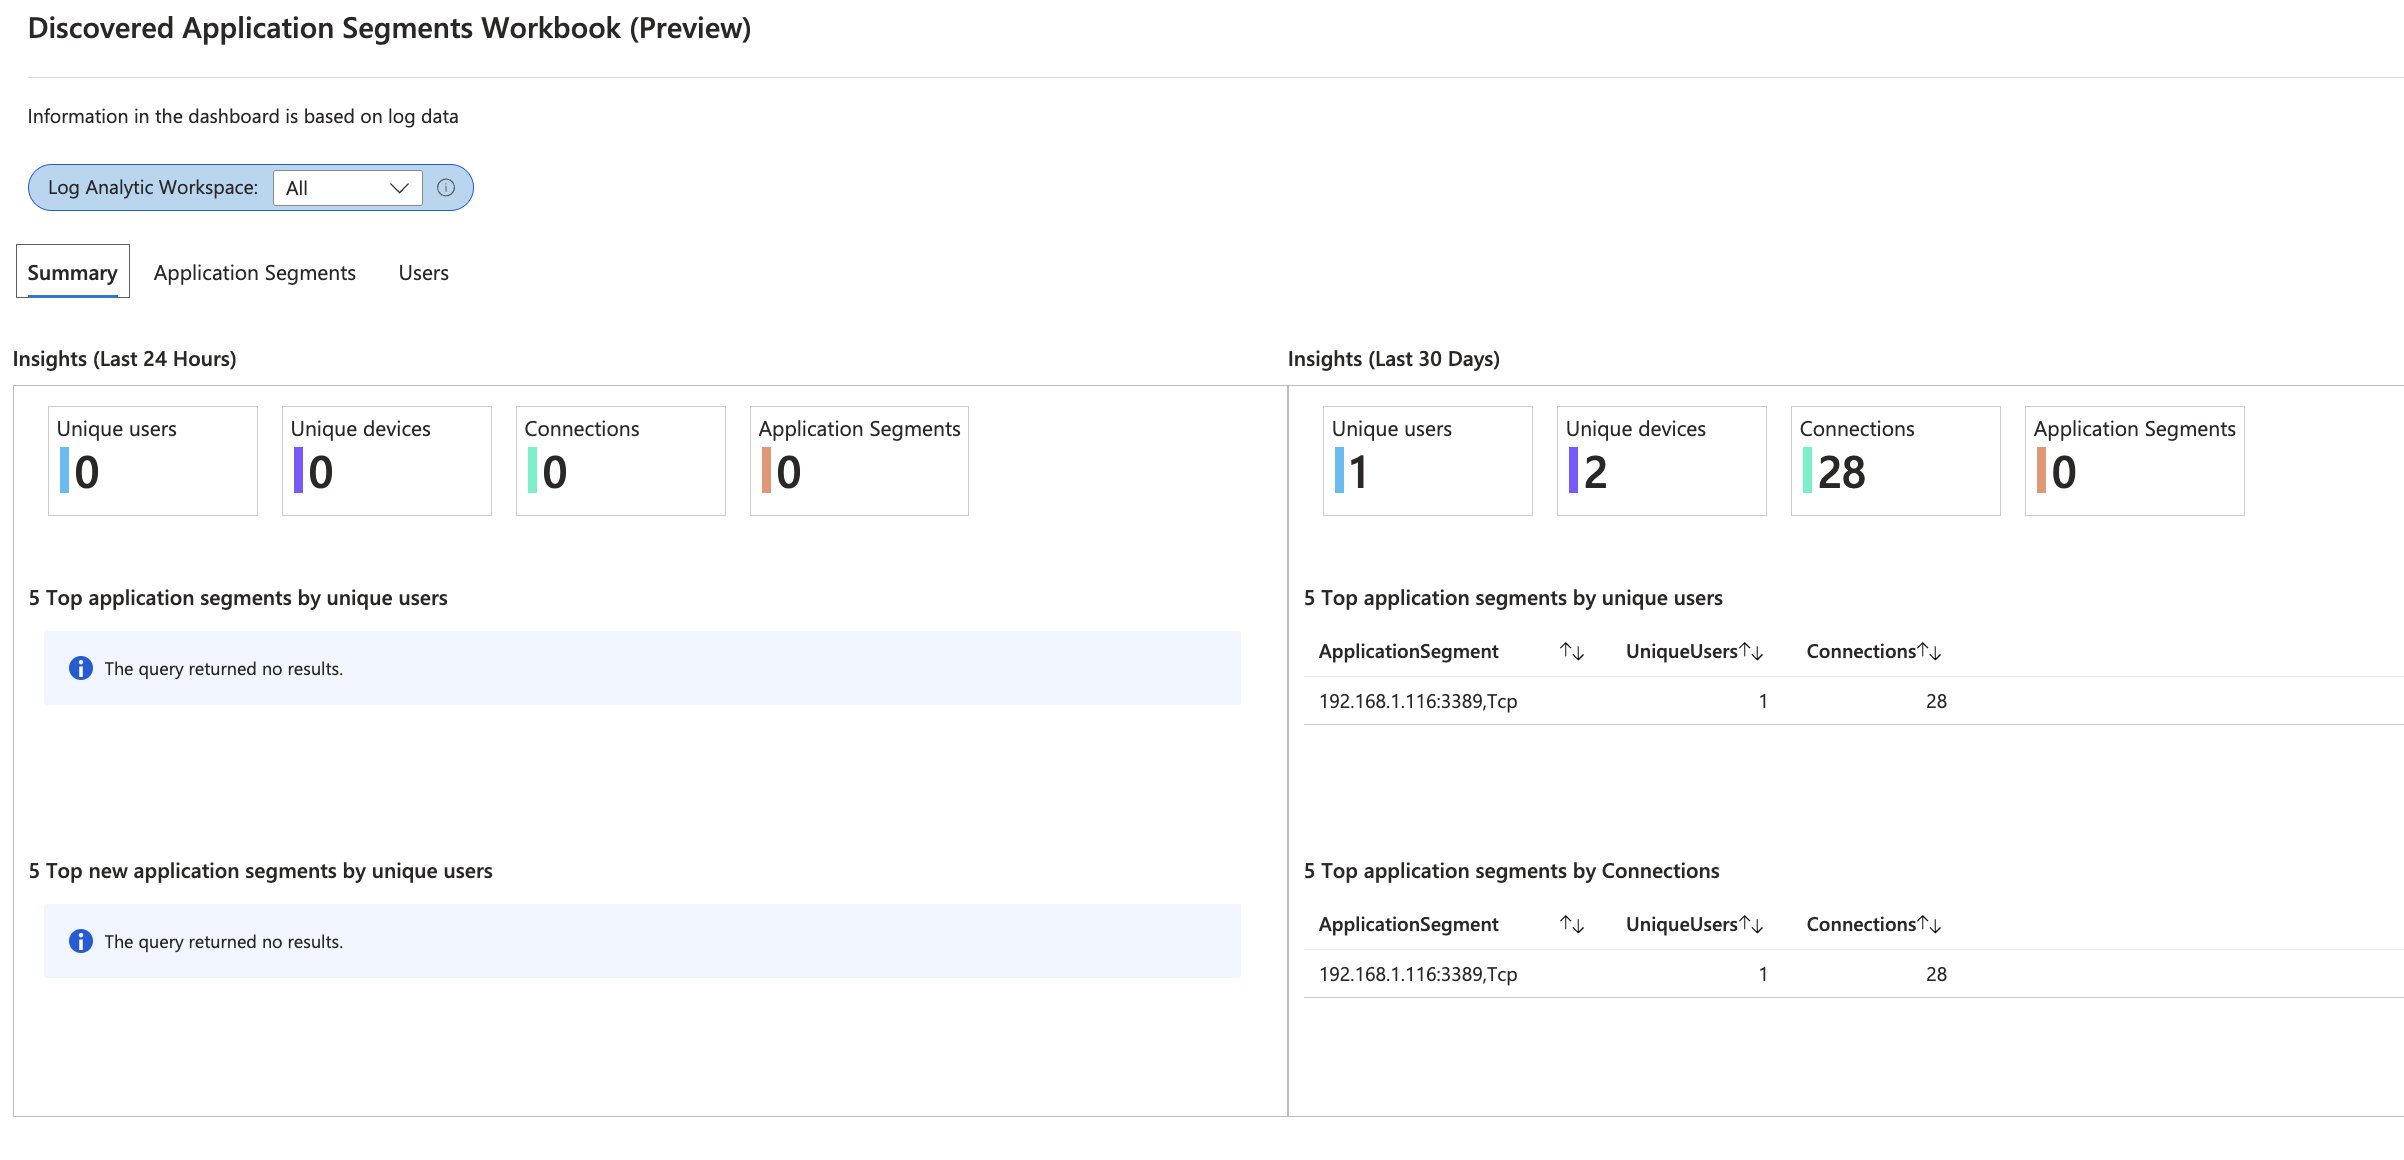The height and width of the screenshot is (1160, 2404).
Task: Sort ApplicationSegment column in unique users table
Action: coord(1571,652)
